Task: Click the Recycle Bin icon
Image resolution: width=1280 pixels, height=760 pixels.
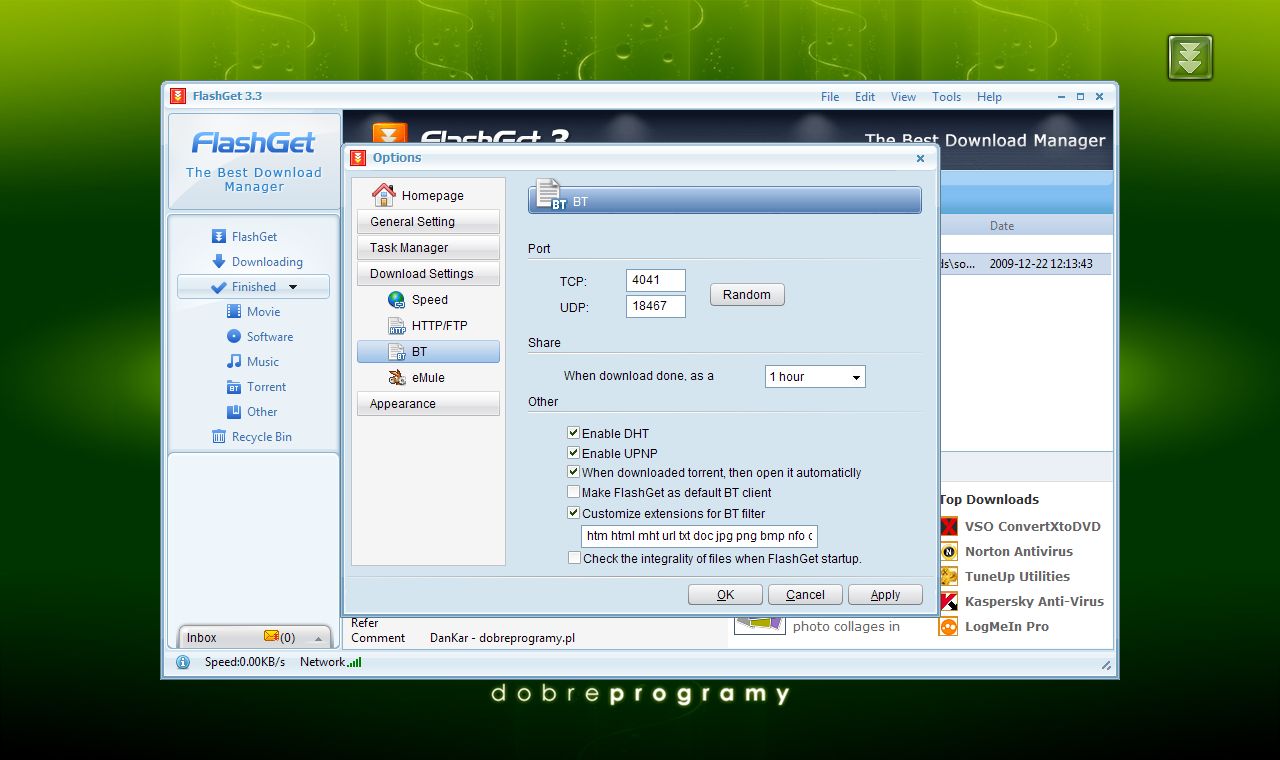Action: click(219, 437)
